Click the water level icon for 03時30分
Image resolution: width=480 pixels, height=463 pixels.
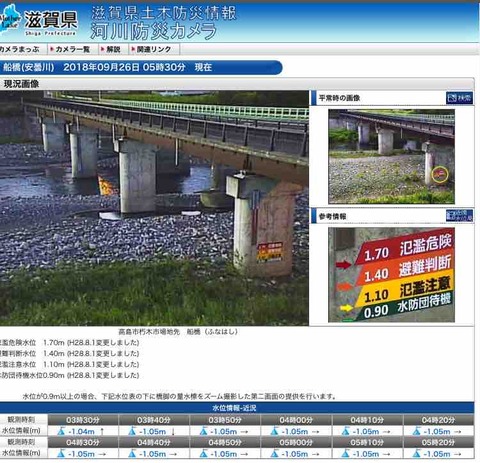(61, 431)
